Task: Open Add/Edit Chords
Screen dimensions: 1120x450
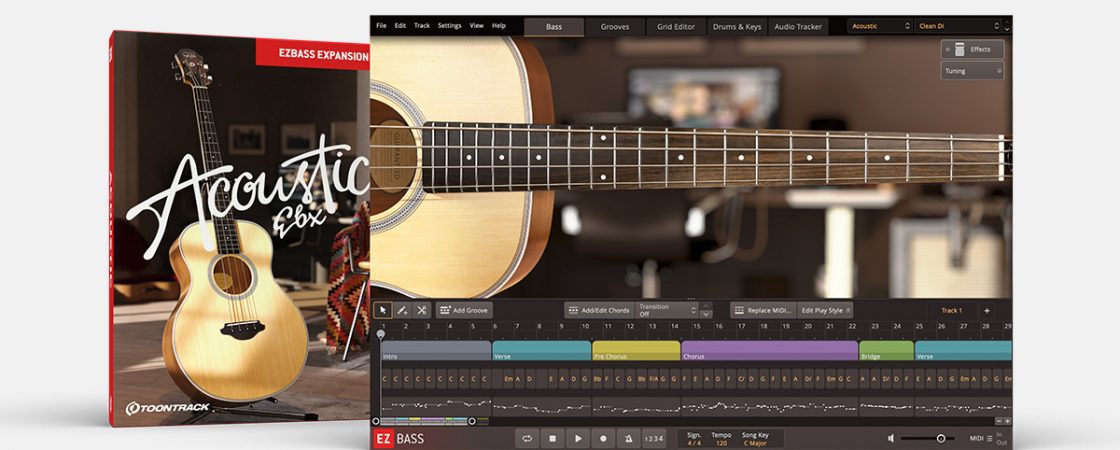Action: [x=599, y=310]
